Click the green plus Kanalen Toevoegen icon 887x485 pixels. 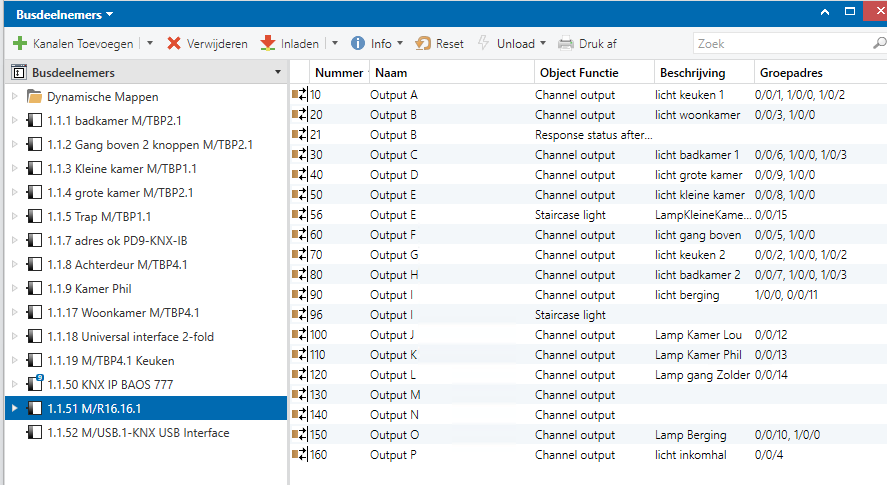[x=19, y=44]
